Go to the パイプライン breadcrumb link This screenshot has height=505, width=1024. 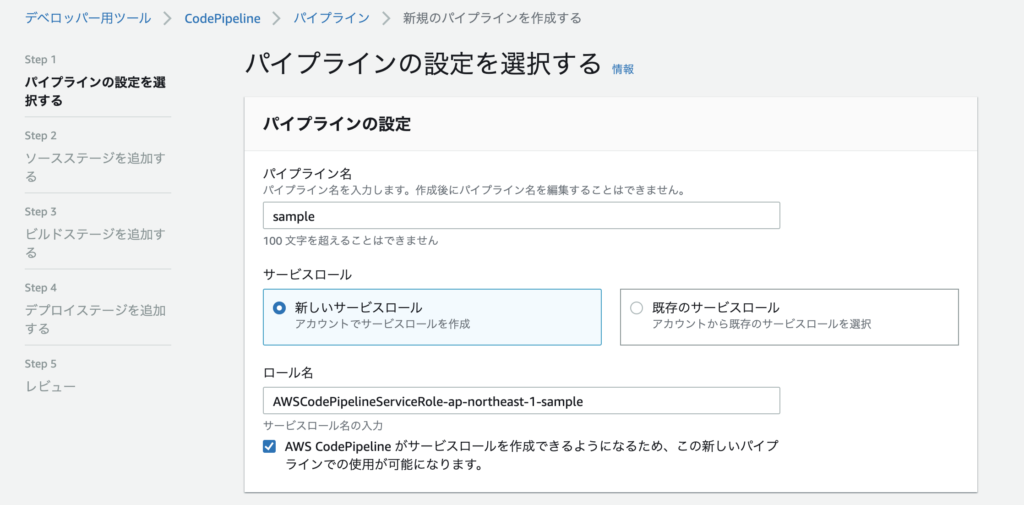[330, 18]
